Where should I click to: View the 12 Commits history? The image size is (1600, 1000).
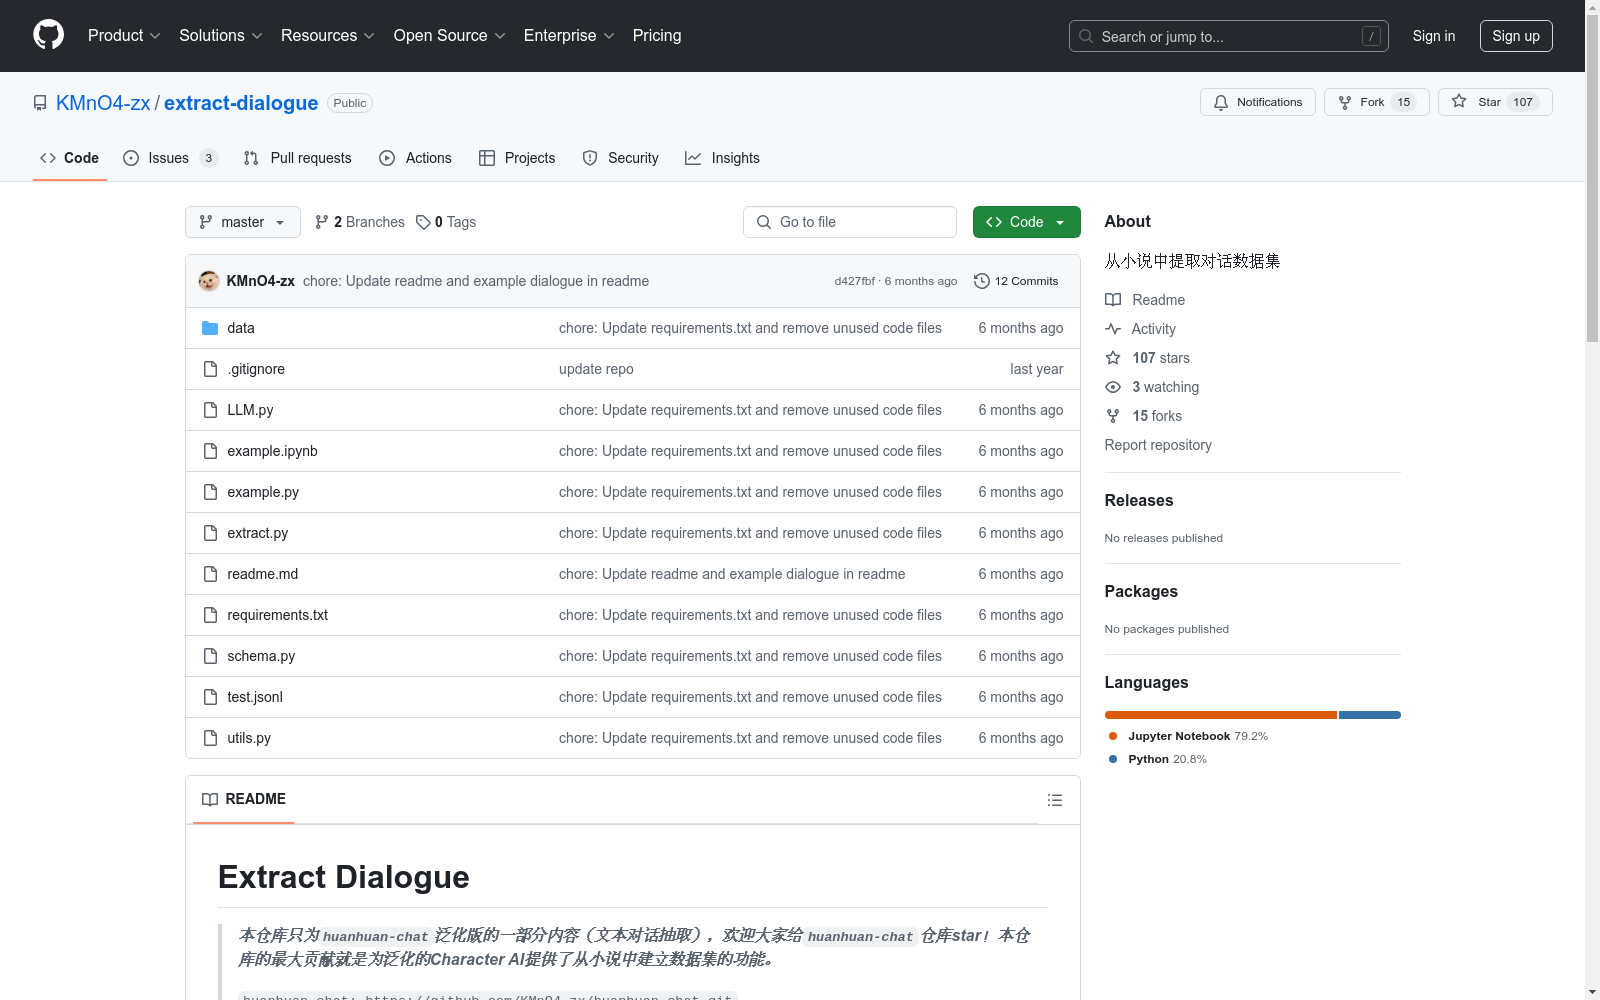point(1016,281)
